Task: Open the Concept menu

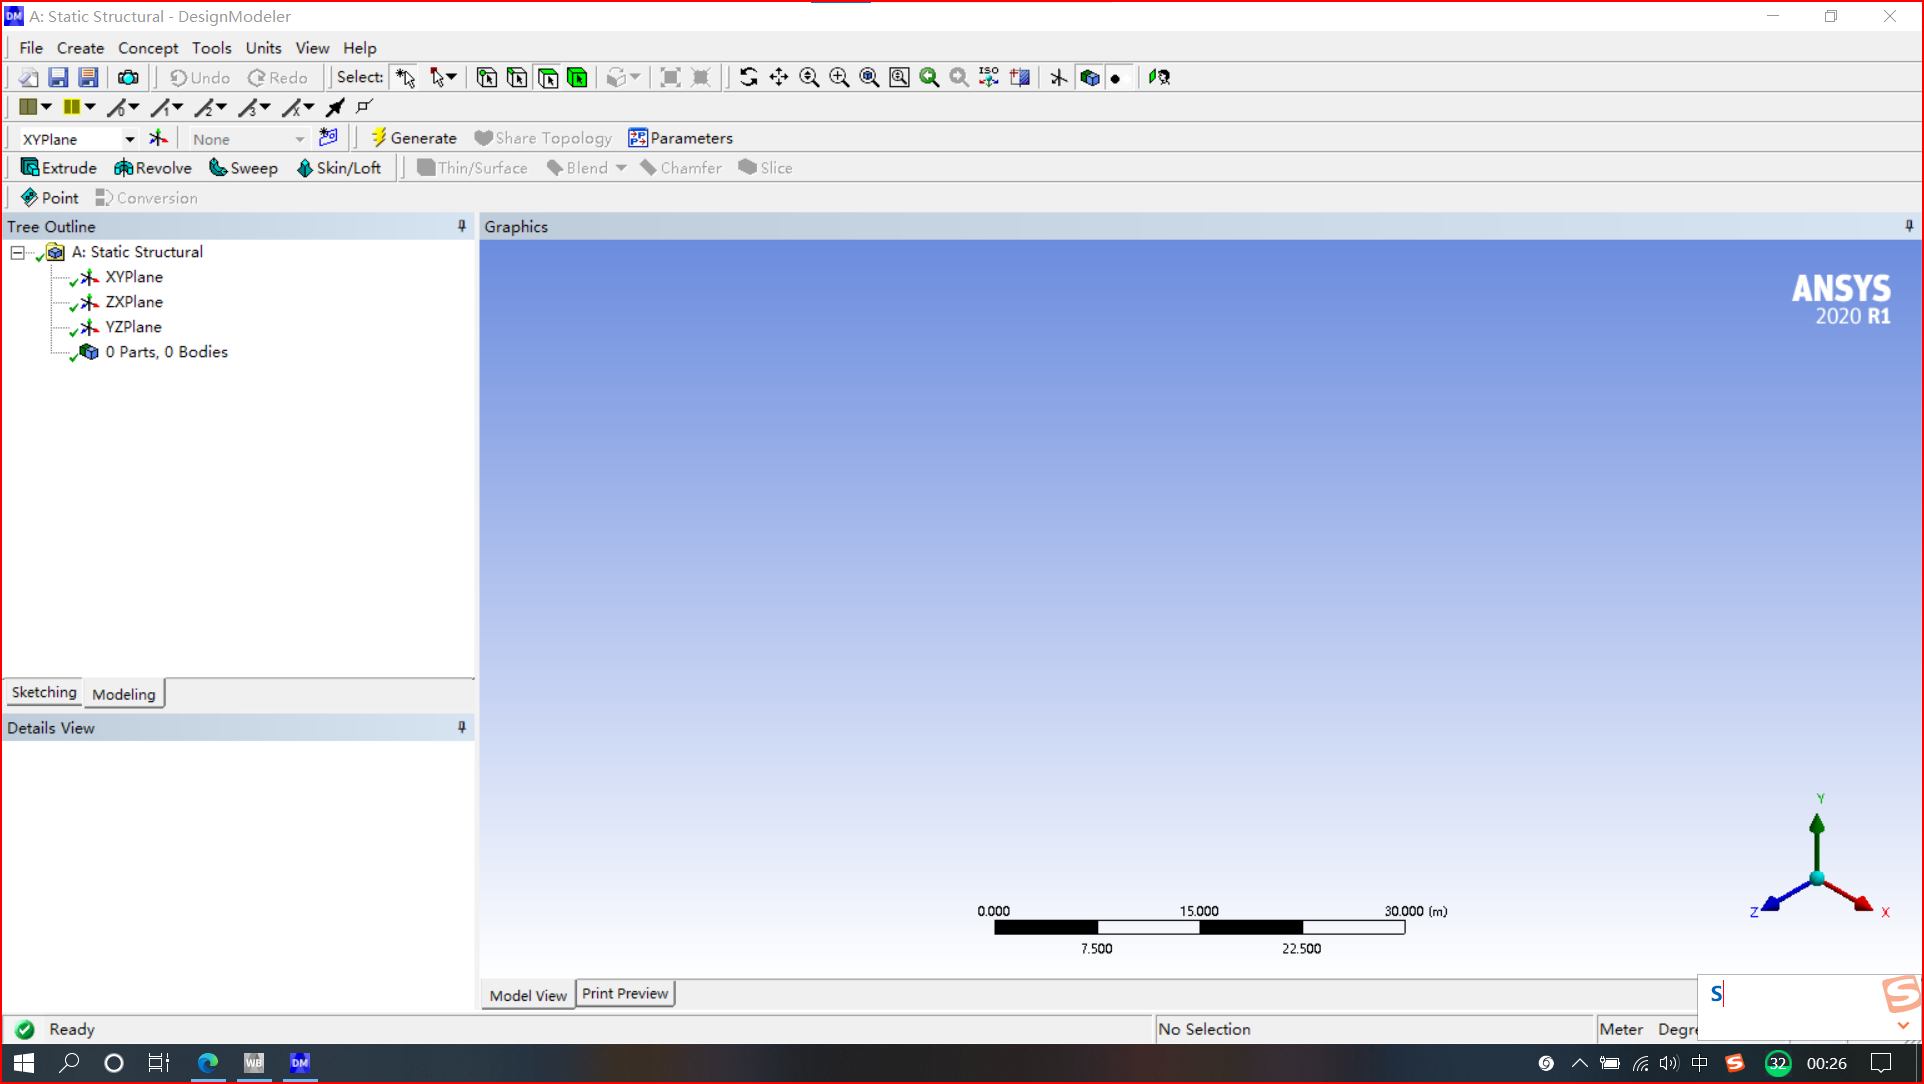Action: pos(148,48)
